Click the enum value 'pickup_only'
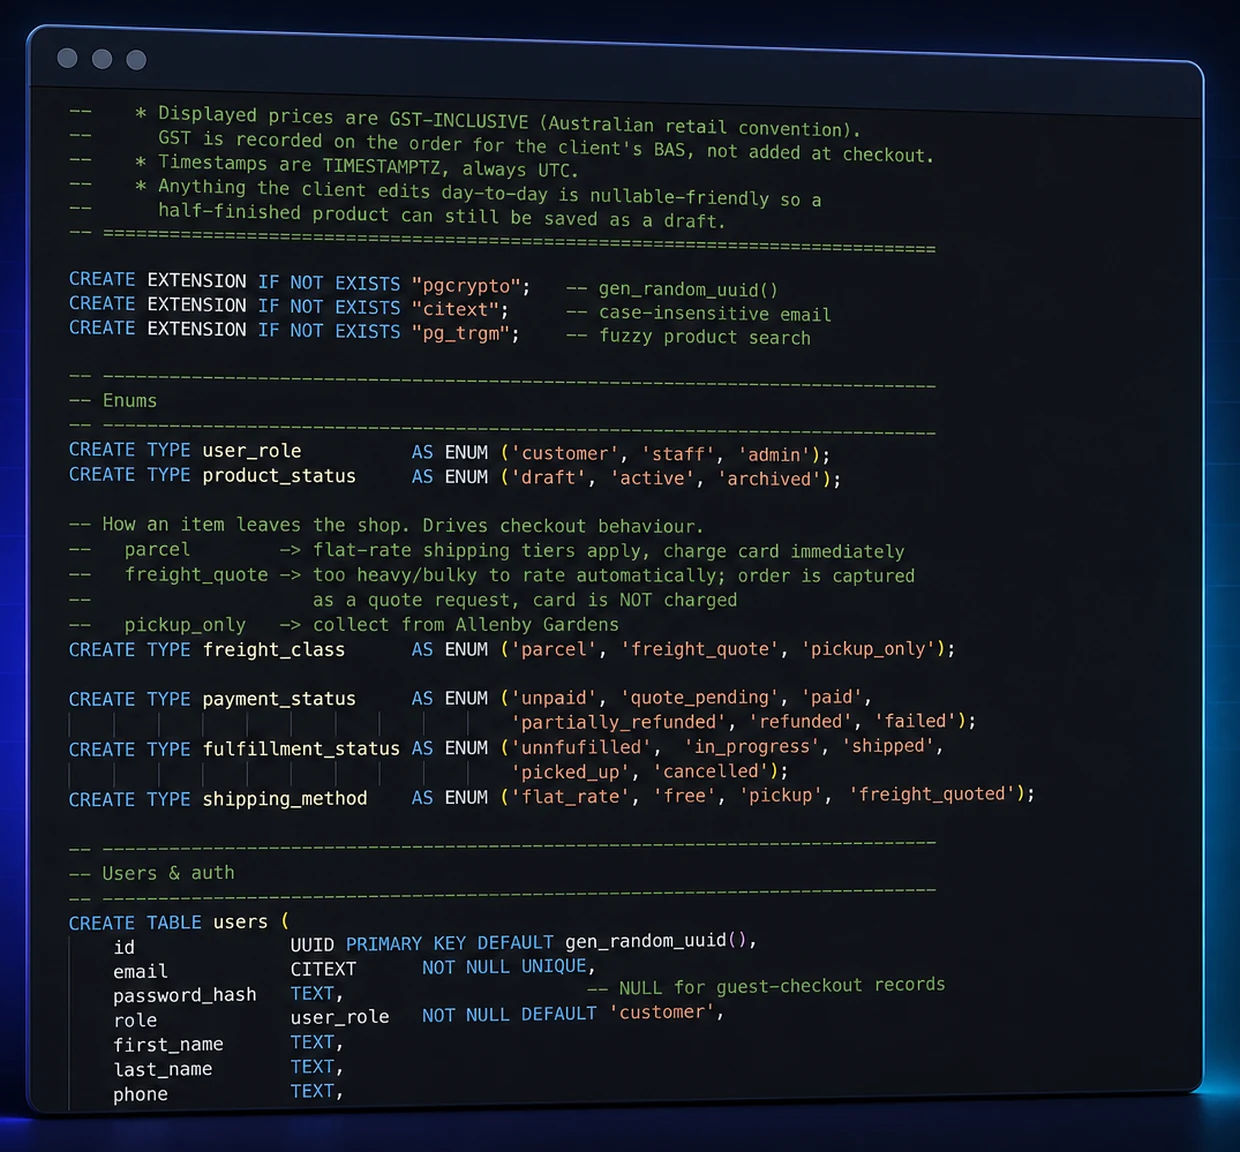The height and width of the screenshot is (1152, 1240). point(869,648)
